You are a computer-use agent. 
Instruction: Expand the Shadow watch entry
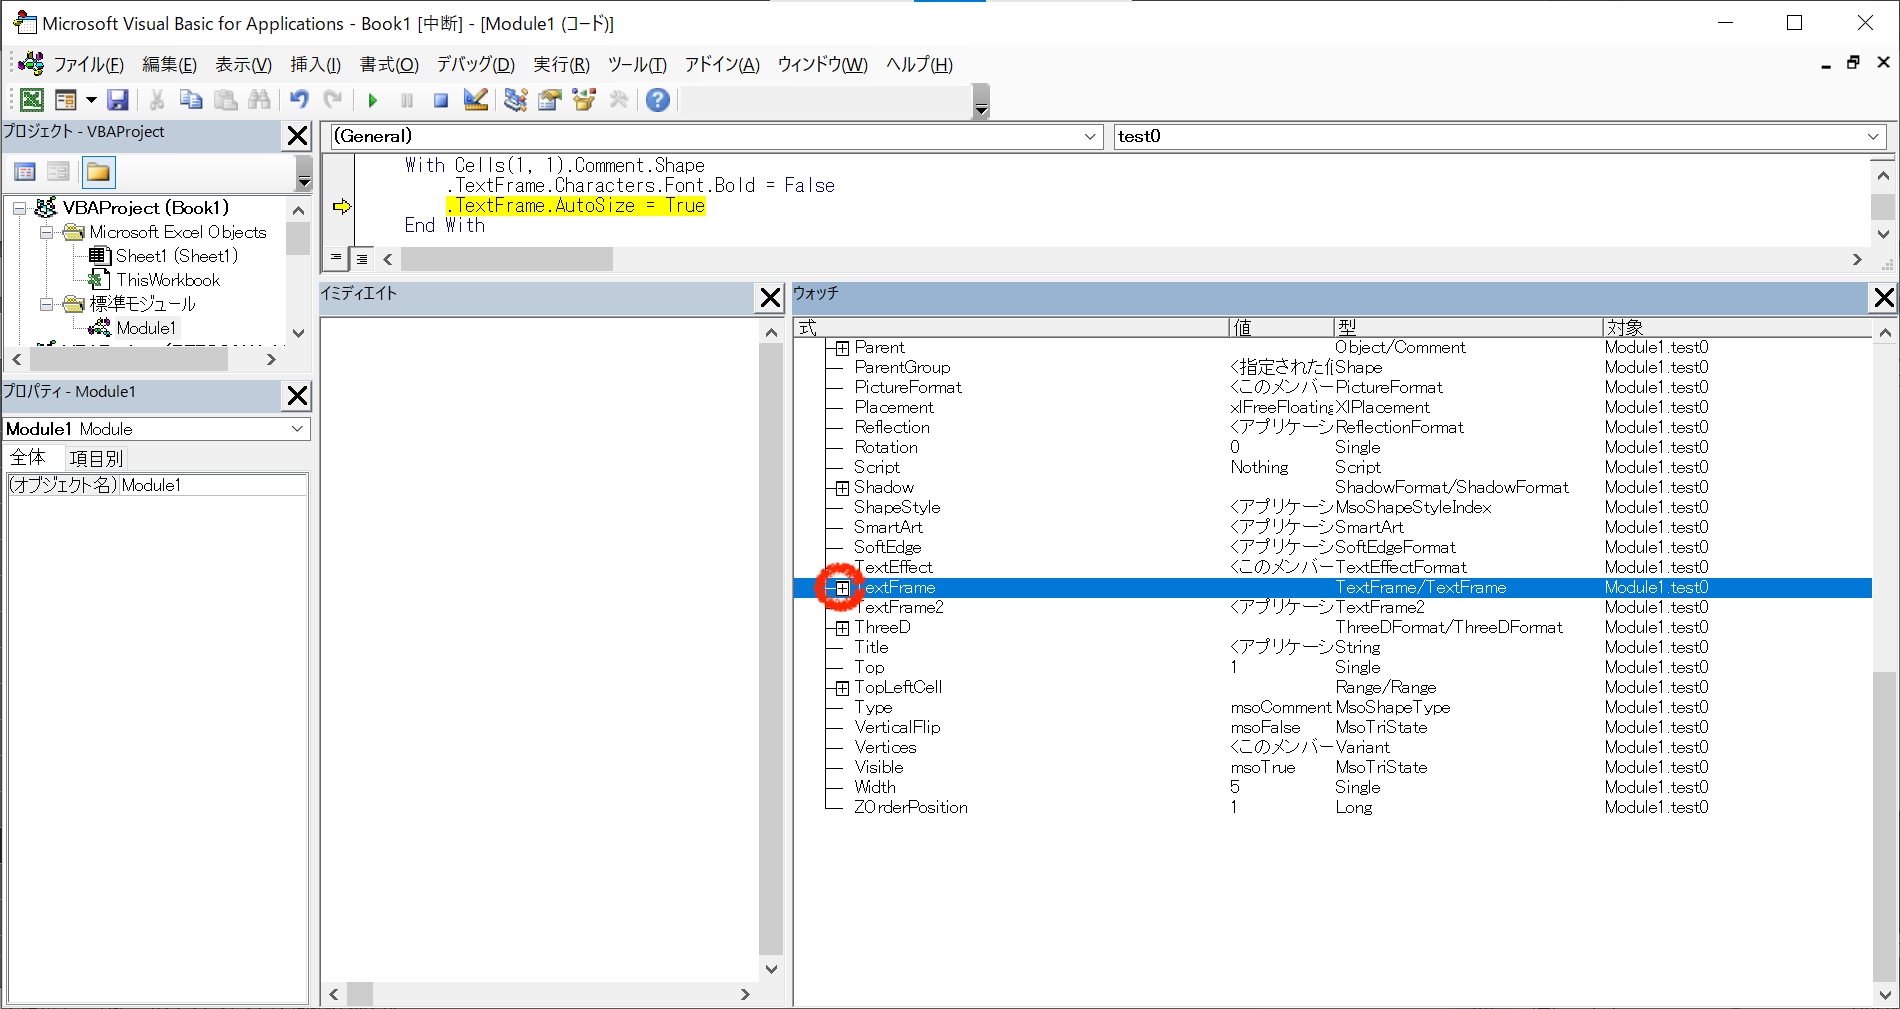842,488
